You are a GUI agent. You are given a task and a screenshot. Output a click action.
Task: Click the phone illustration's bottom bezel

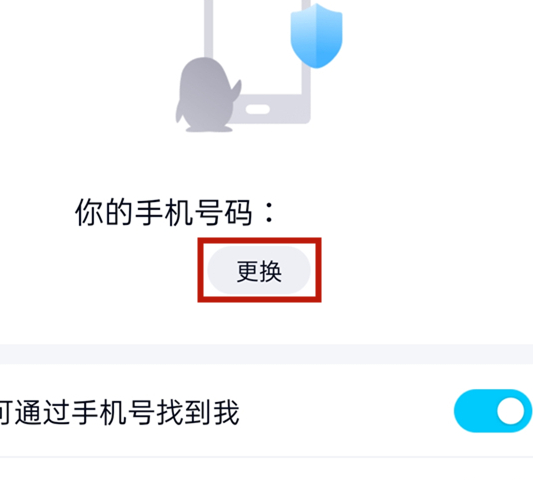(x=272, y=109)
